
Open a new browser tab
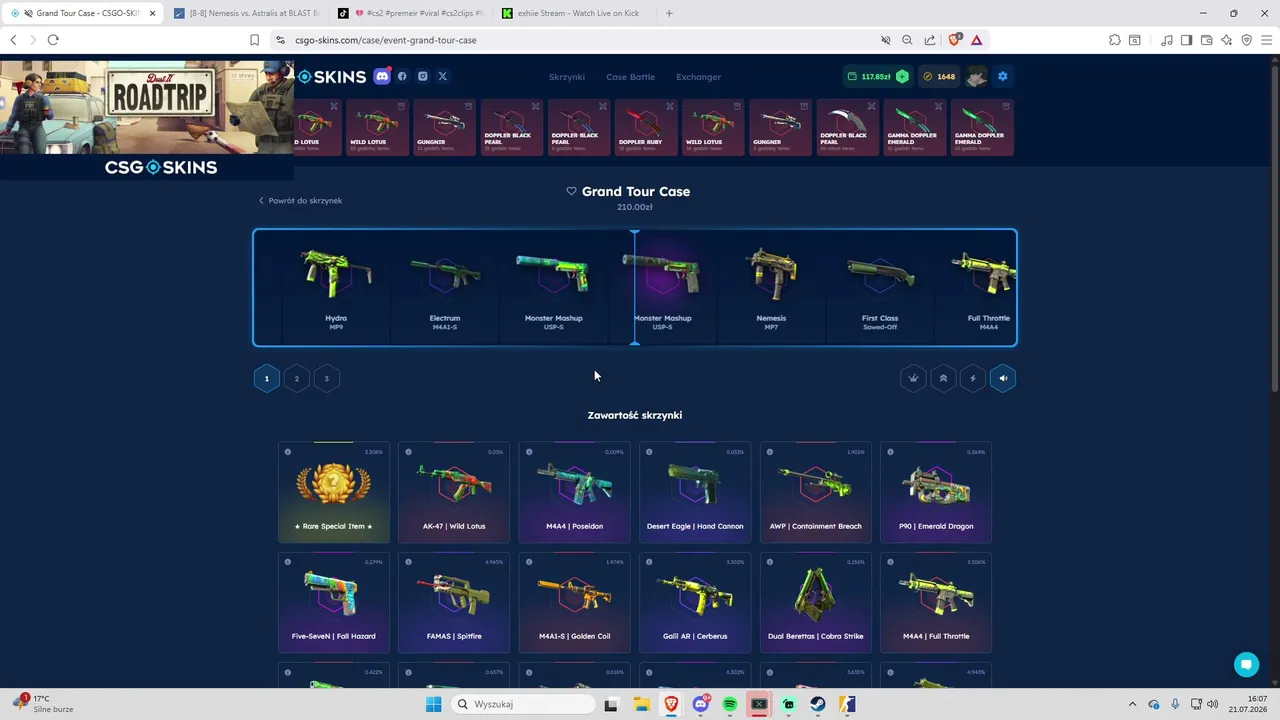pyautogui.click(x=669, y=13)
